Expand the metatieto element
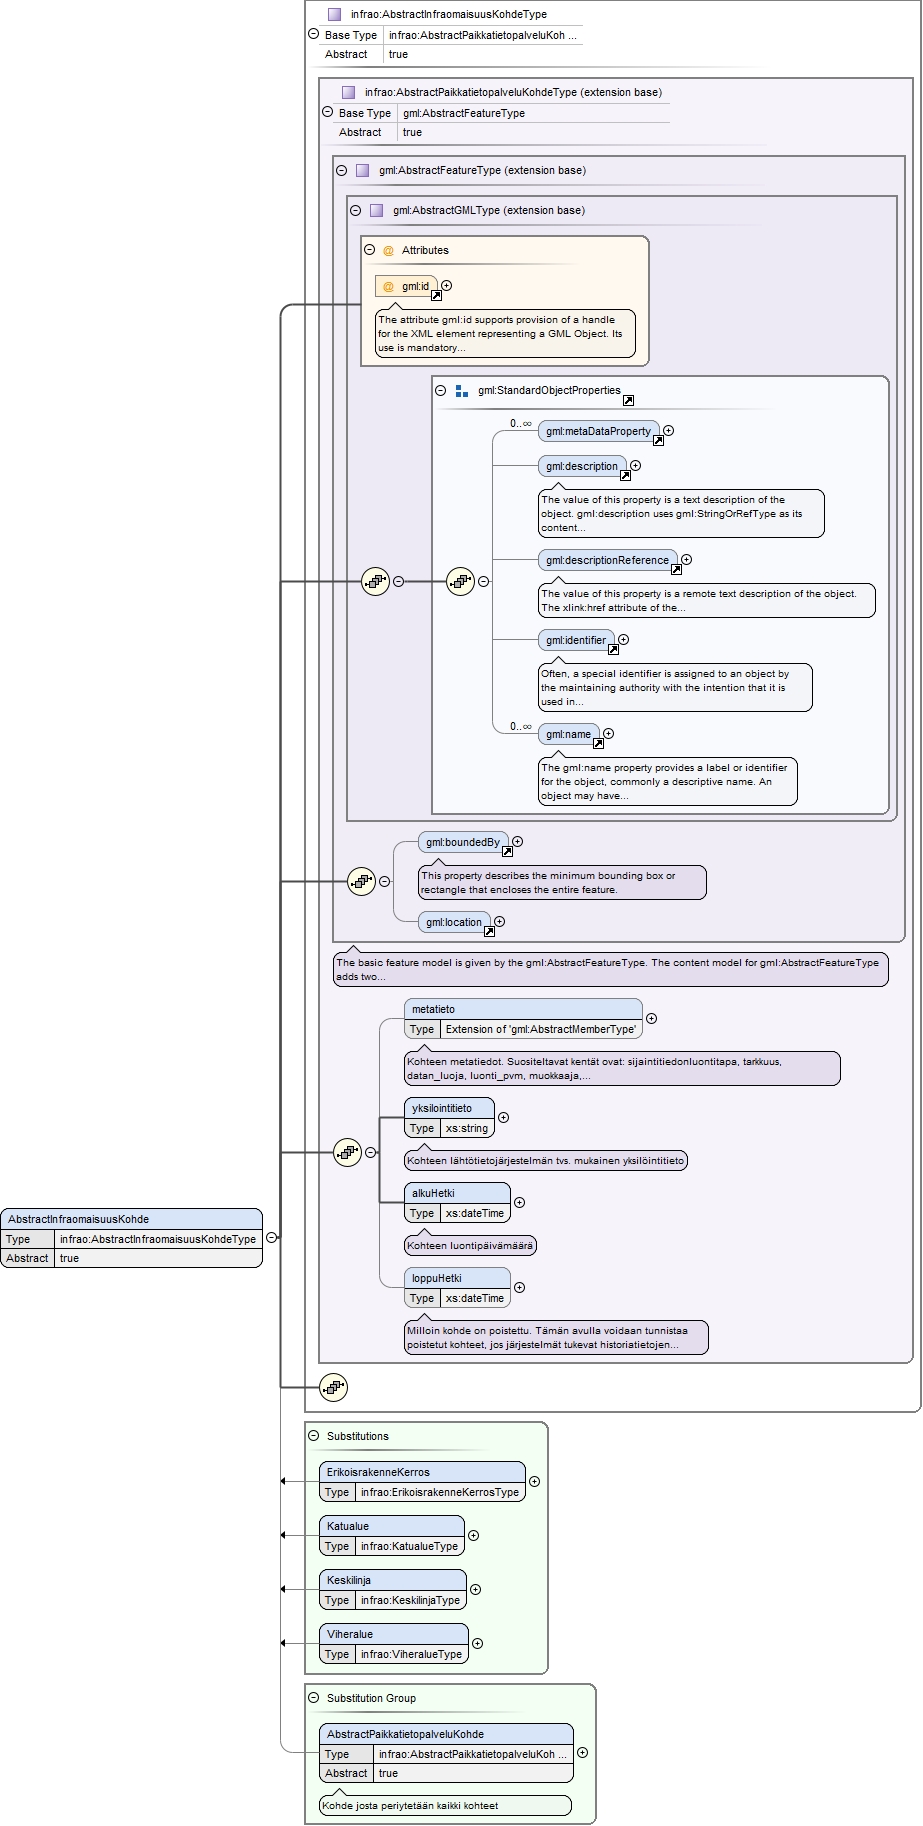The width and height of the screenshot is (923, 1826). tap(651, 1018)
